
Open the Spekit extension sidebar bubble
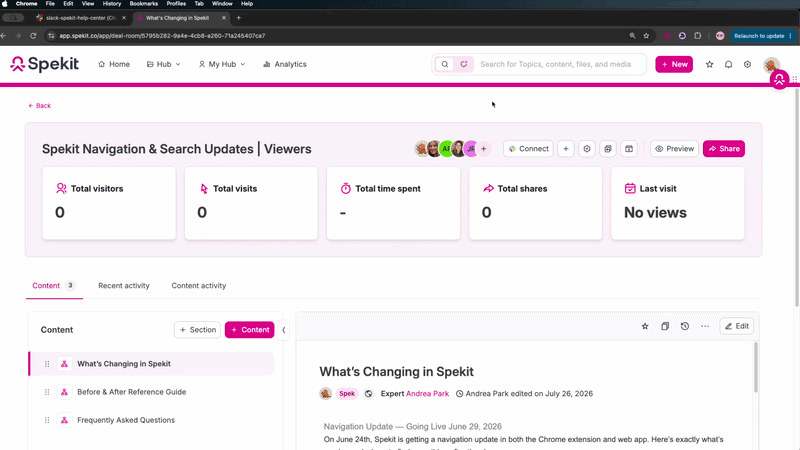779,80
